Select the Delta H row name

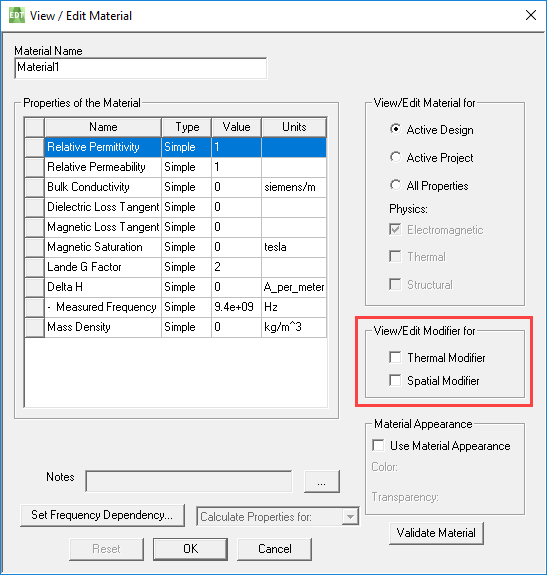pos(103,287)
